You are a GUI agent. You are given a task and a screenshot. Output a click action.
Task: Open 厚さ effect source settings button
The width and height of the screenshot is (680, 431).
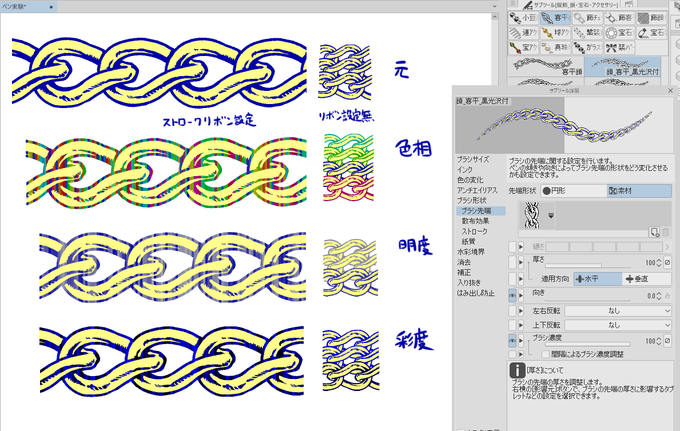[668, 262]
